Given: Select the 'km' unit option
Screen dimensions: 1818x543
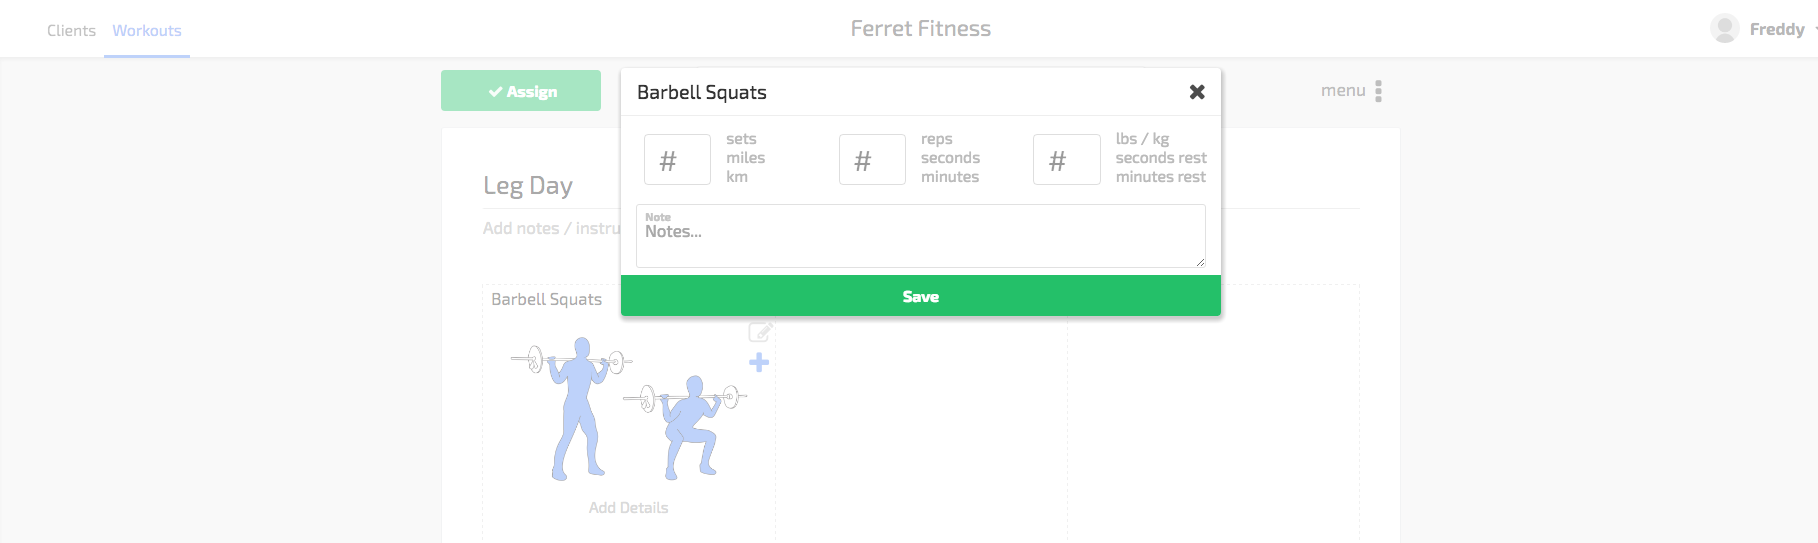Looking at the screenshot, I should [737, 177].
